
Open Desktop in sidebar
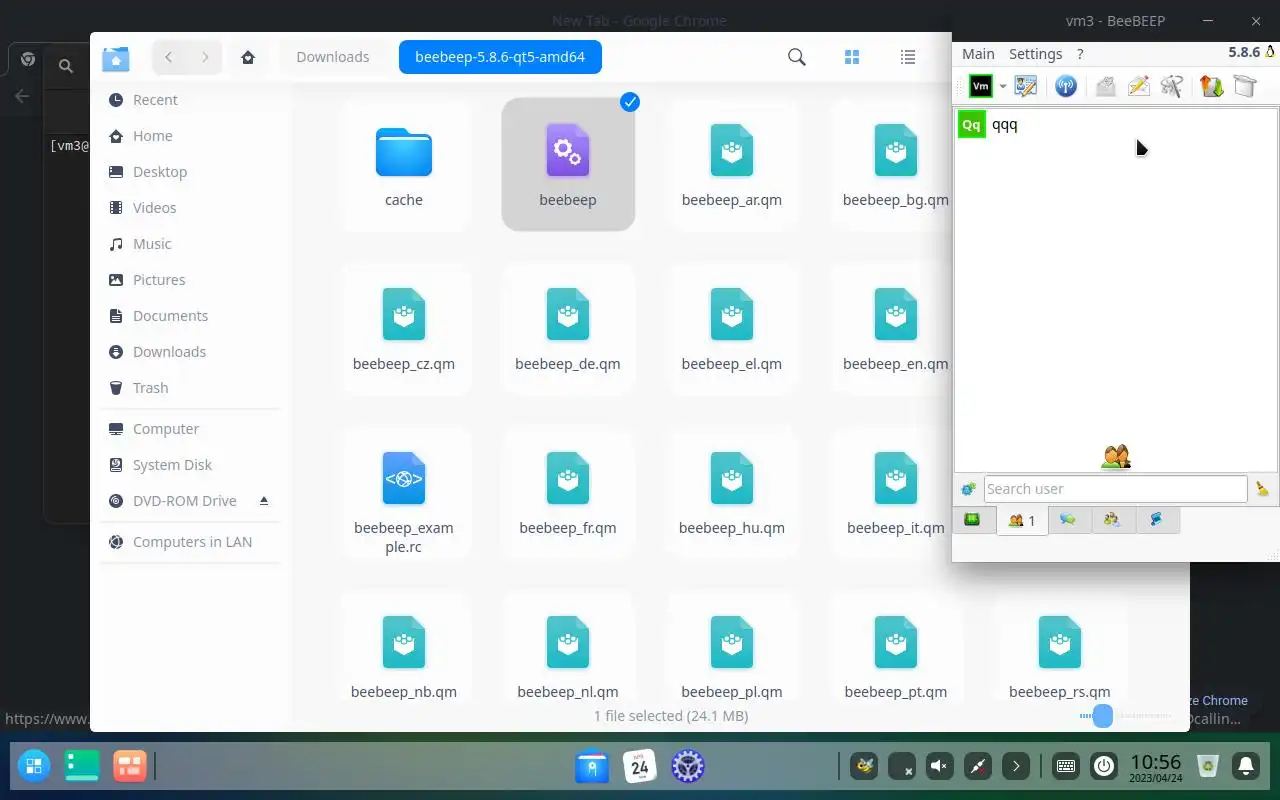[x=190, y=172]
